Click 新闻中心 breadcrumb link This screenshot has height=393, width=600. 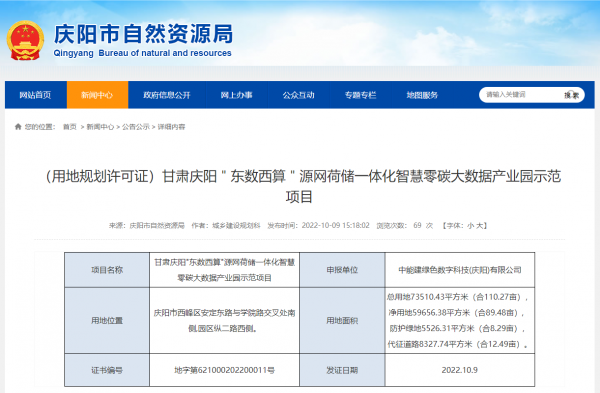tap(100, 127)
